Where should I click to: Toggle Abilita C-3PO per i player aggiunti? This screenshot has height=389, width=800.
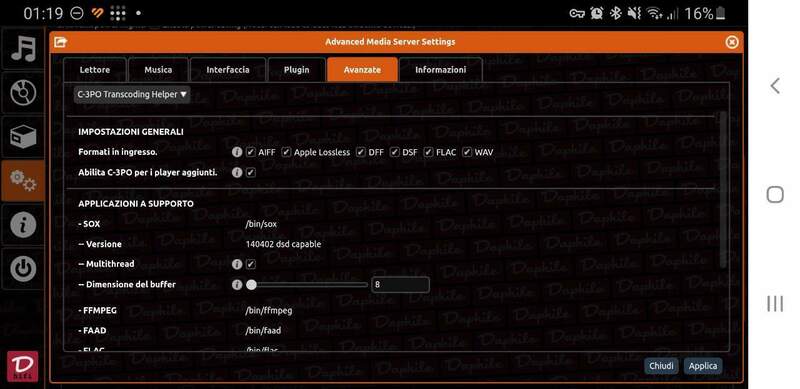pos(251,173)
